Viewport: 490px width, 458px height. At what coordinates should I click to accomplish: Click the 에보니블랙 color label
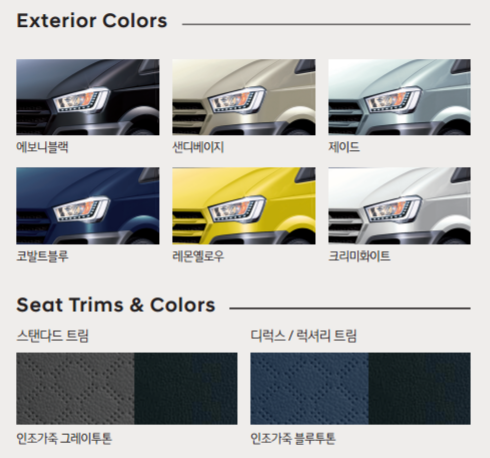coord(42,147)
